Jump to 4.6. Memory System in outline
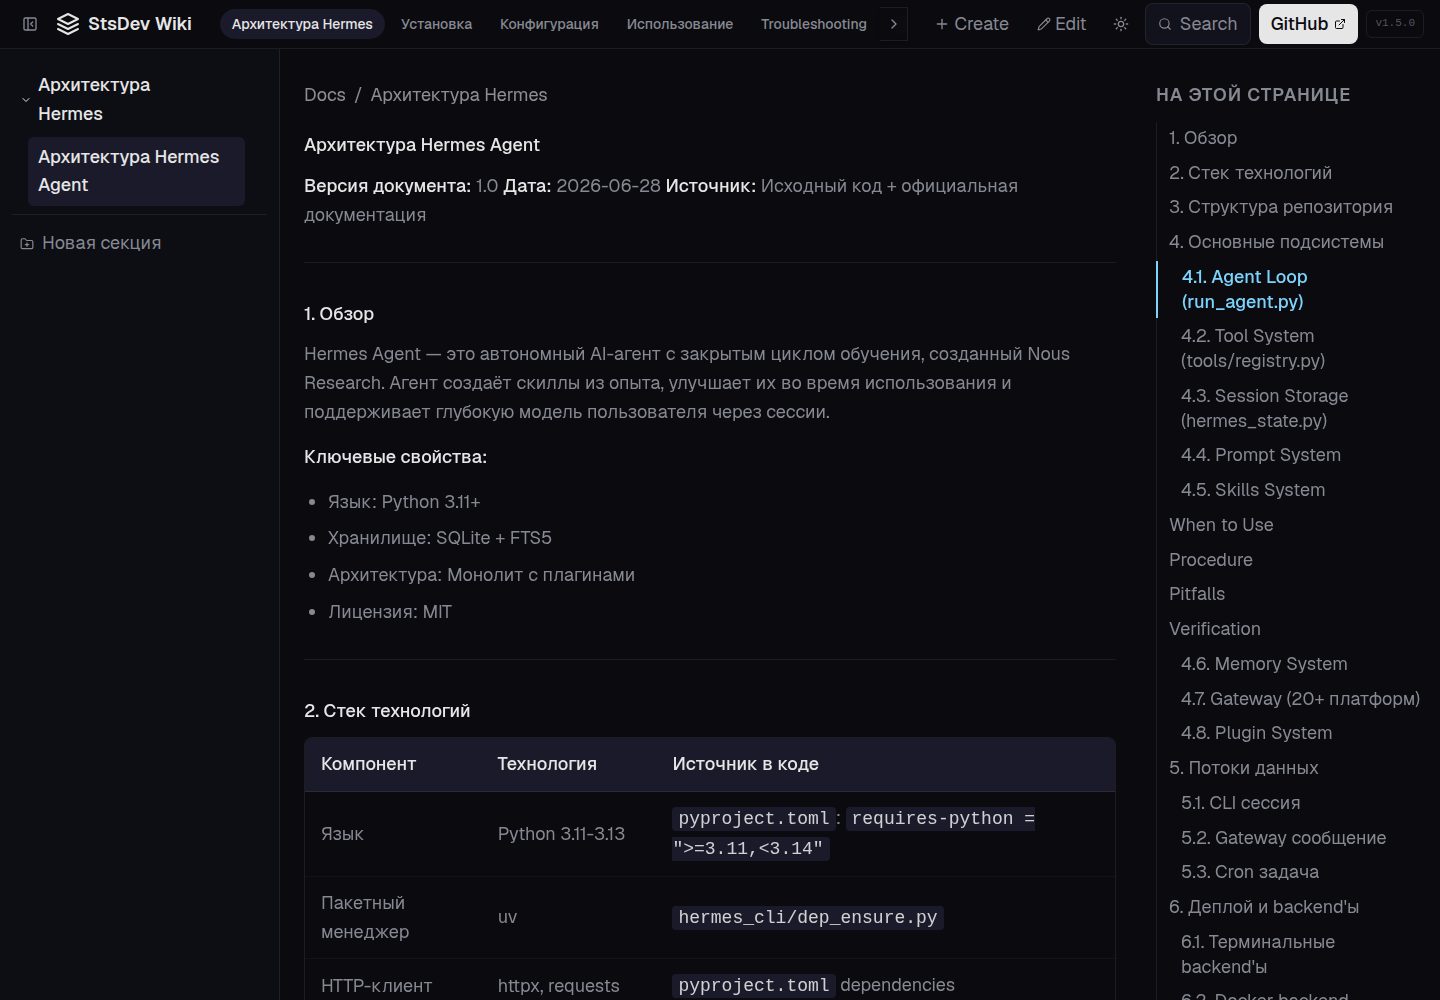This screenshot has height=1000, width=1440. point(1264,664)
